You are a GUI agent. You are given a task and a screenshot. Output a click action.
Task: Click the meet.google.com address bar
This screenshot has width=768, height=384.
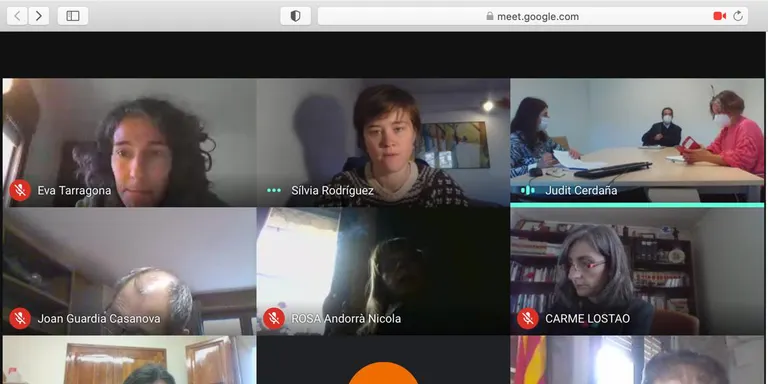[533, 16]
